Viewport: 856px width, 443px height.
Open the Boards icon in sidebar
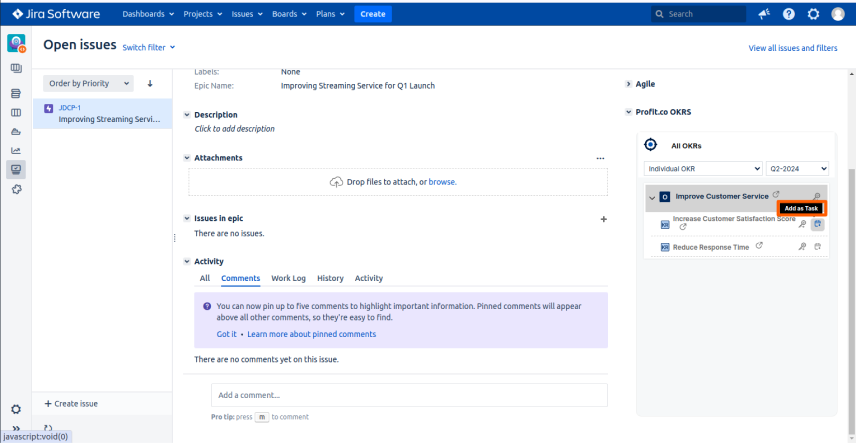16,68
